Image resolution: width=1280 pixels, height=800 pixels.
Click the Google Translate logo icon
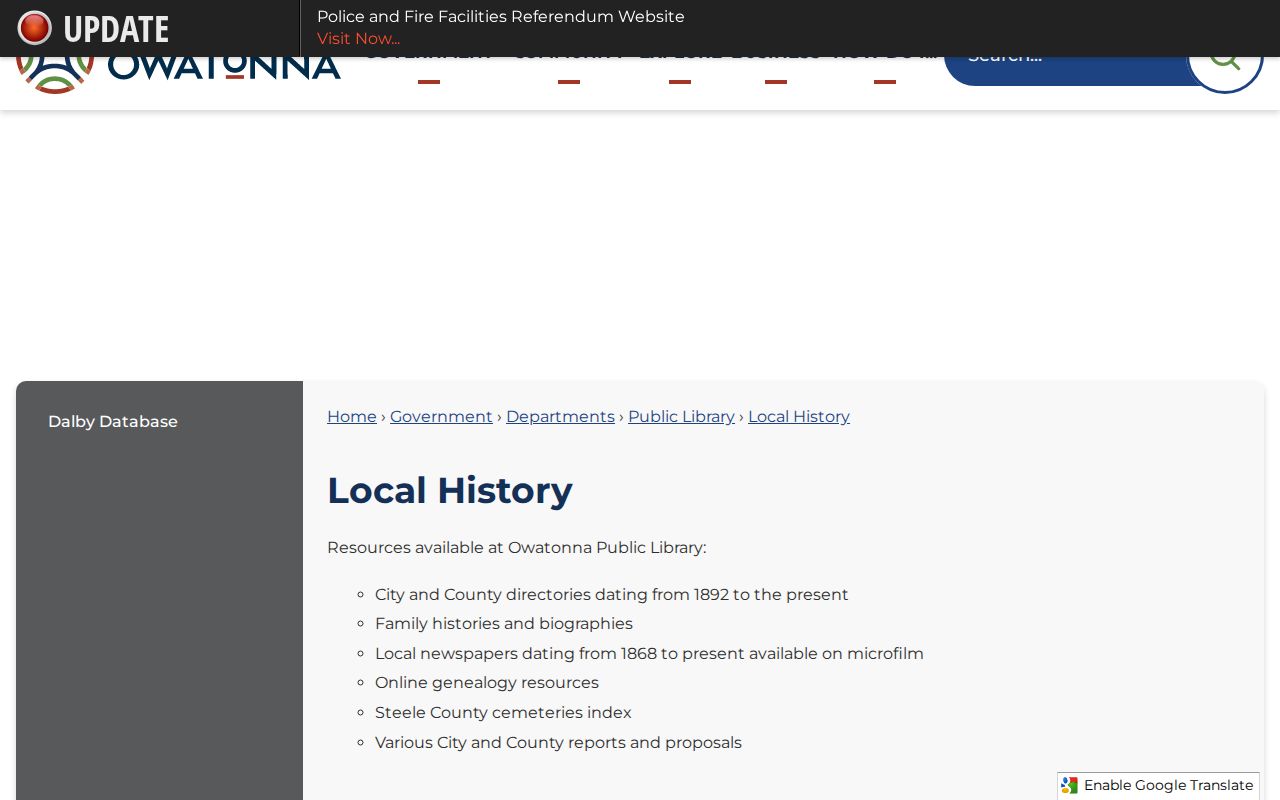click(x=1070, y=786)
